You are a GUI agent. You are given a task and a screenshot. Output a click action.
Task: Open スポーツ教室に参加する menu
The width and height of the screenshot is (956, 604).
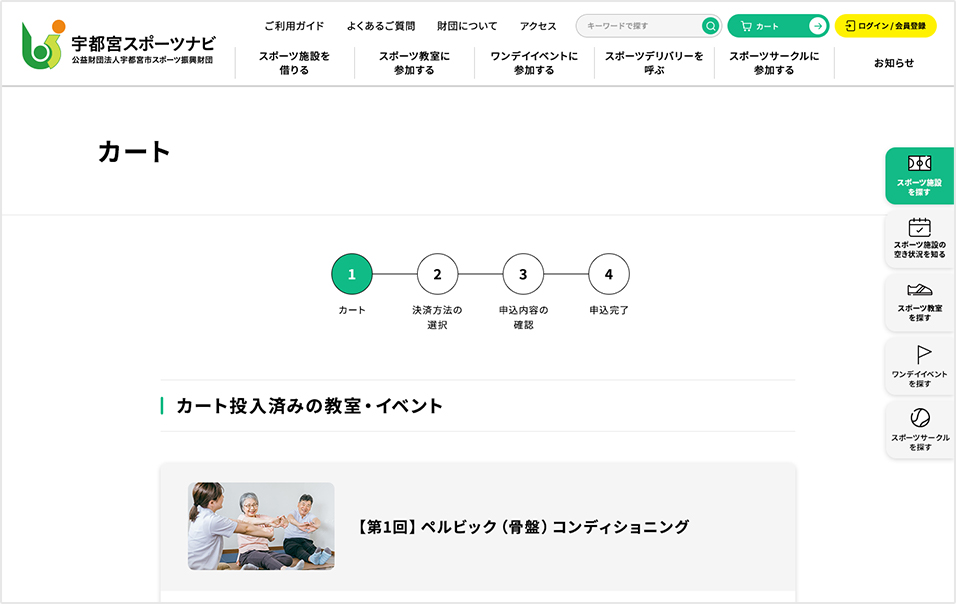point(414,63)
